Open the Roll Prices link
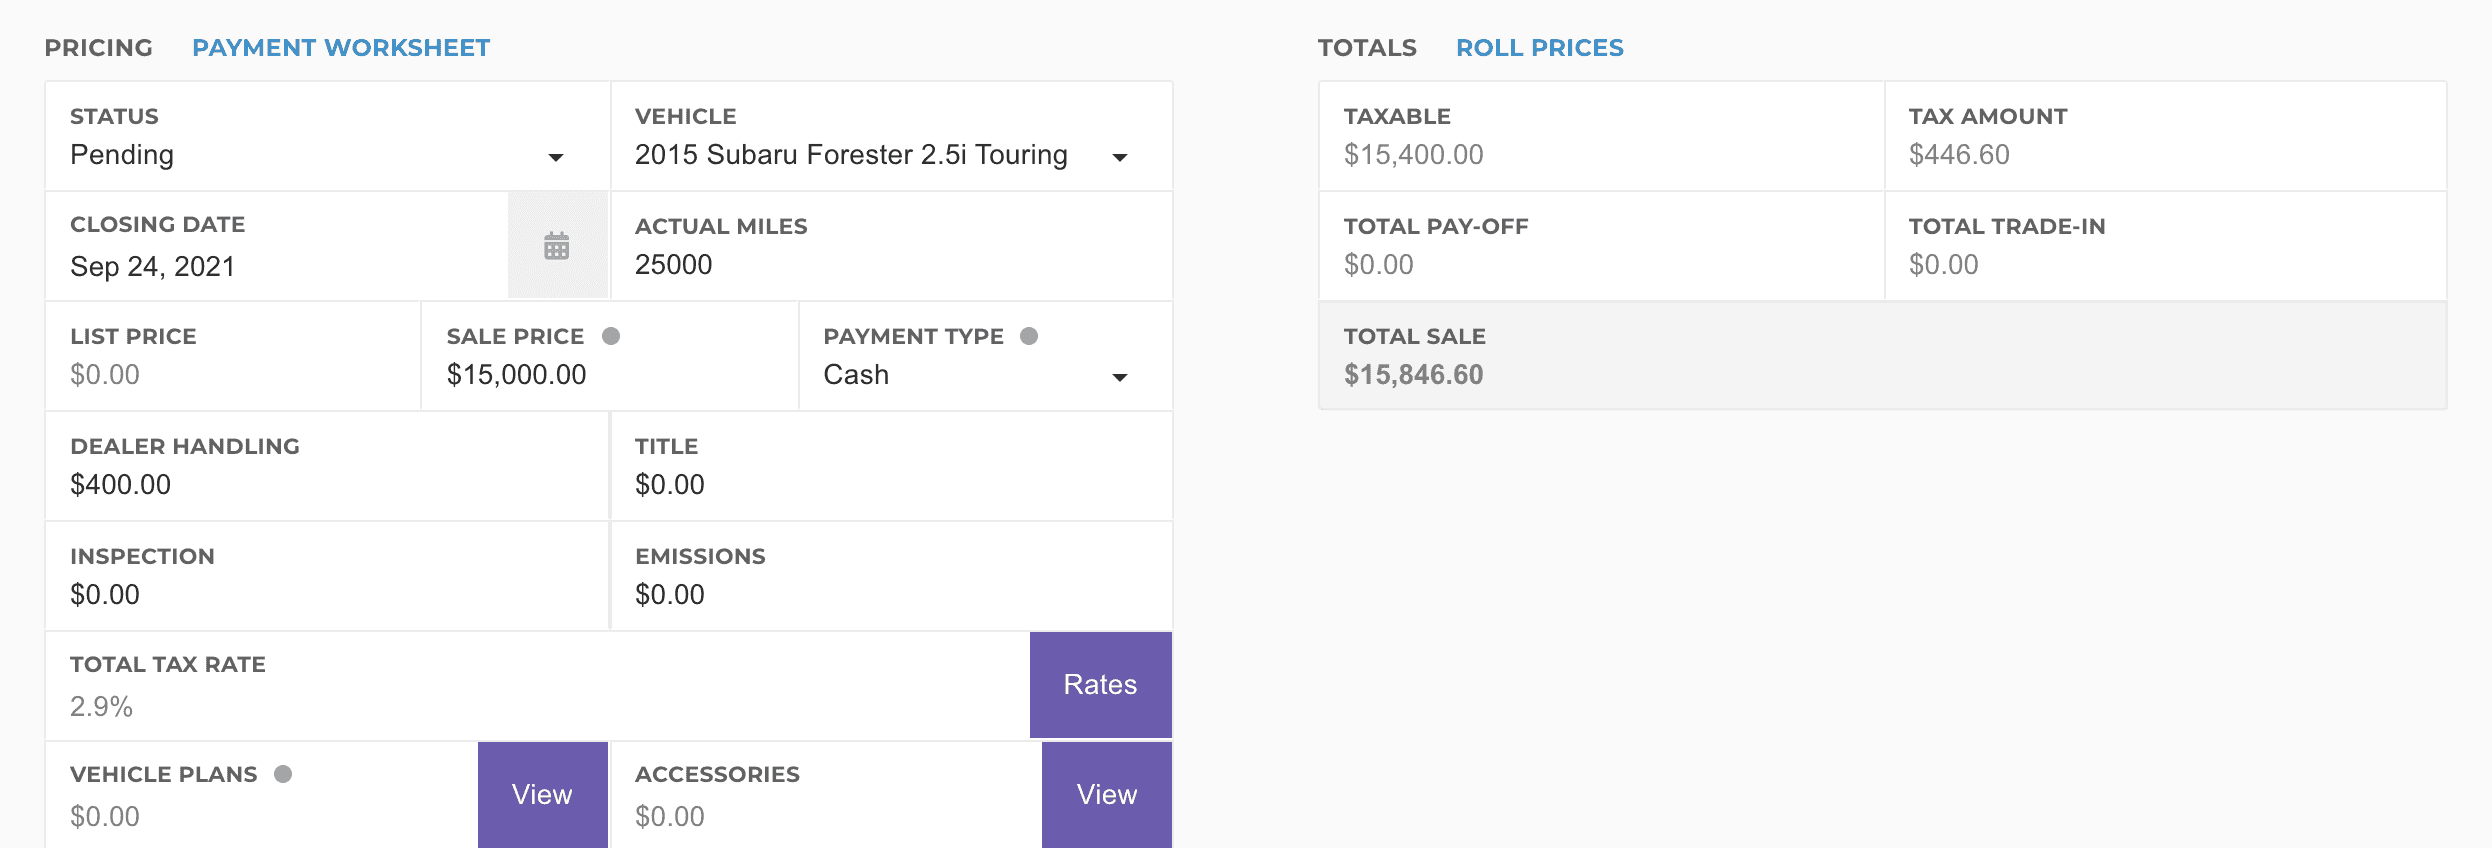 click(1539, 48)
